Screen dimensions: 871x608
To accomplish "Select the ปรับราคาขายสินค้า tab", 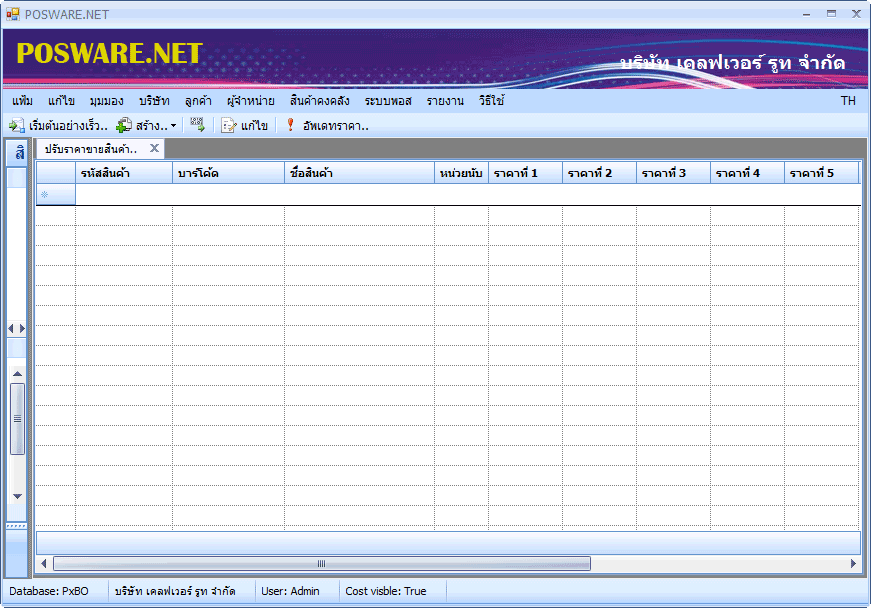I will [x=91, y=148].
